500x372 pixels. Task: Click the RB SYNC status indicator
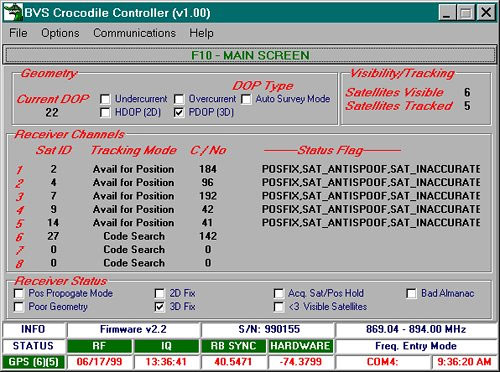[x=233, y=346]
